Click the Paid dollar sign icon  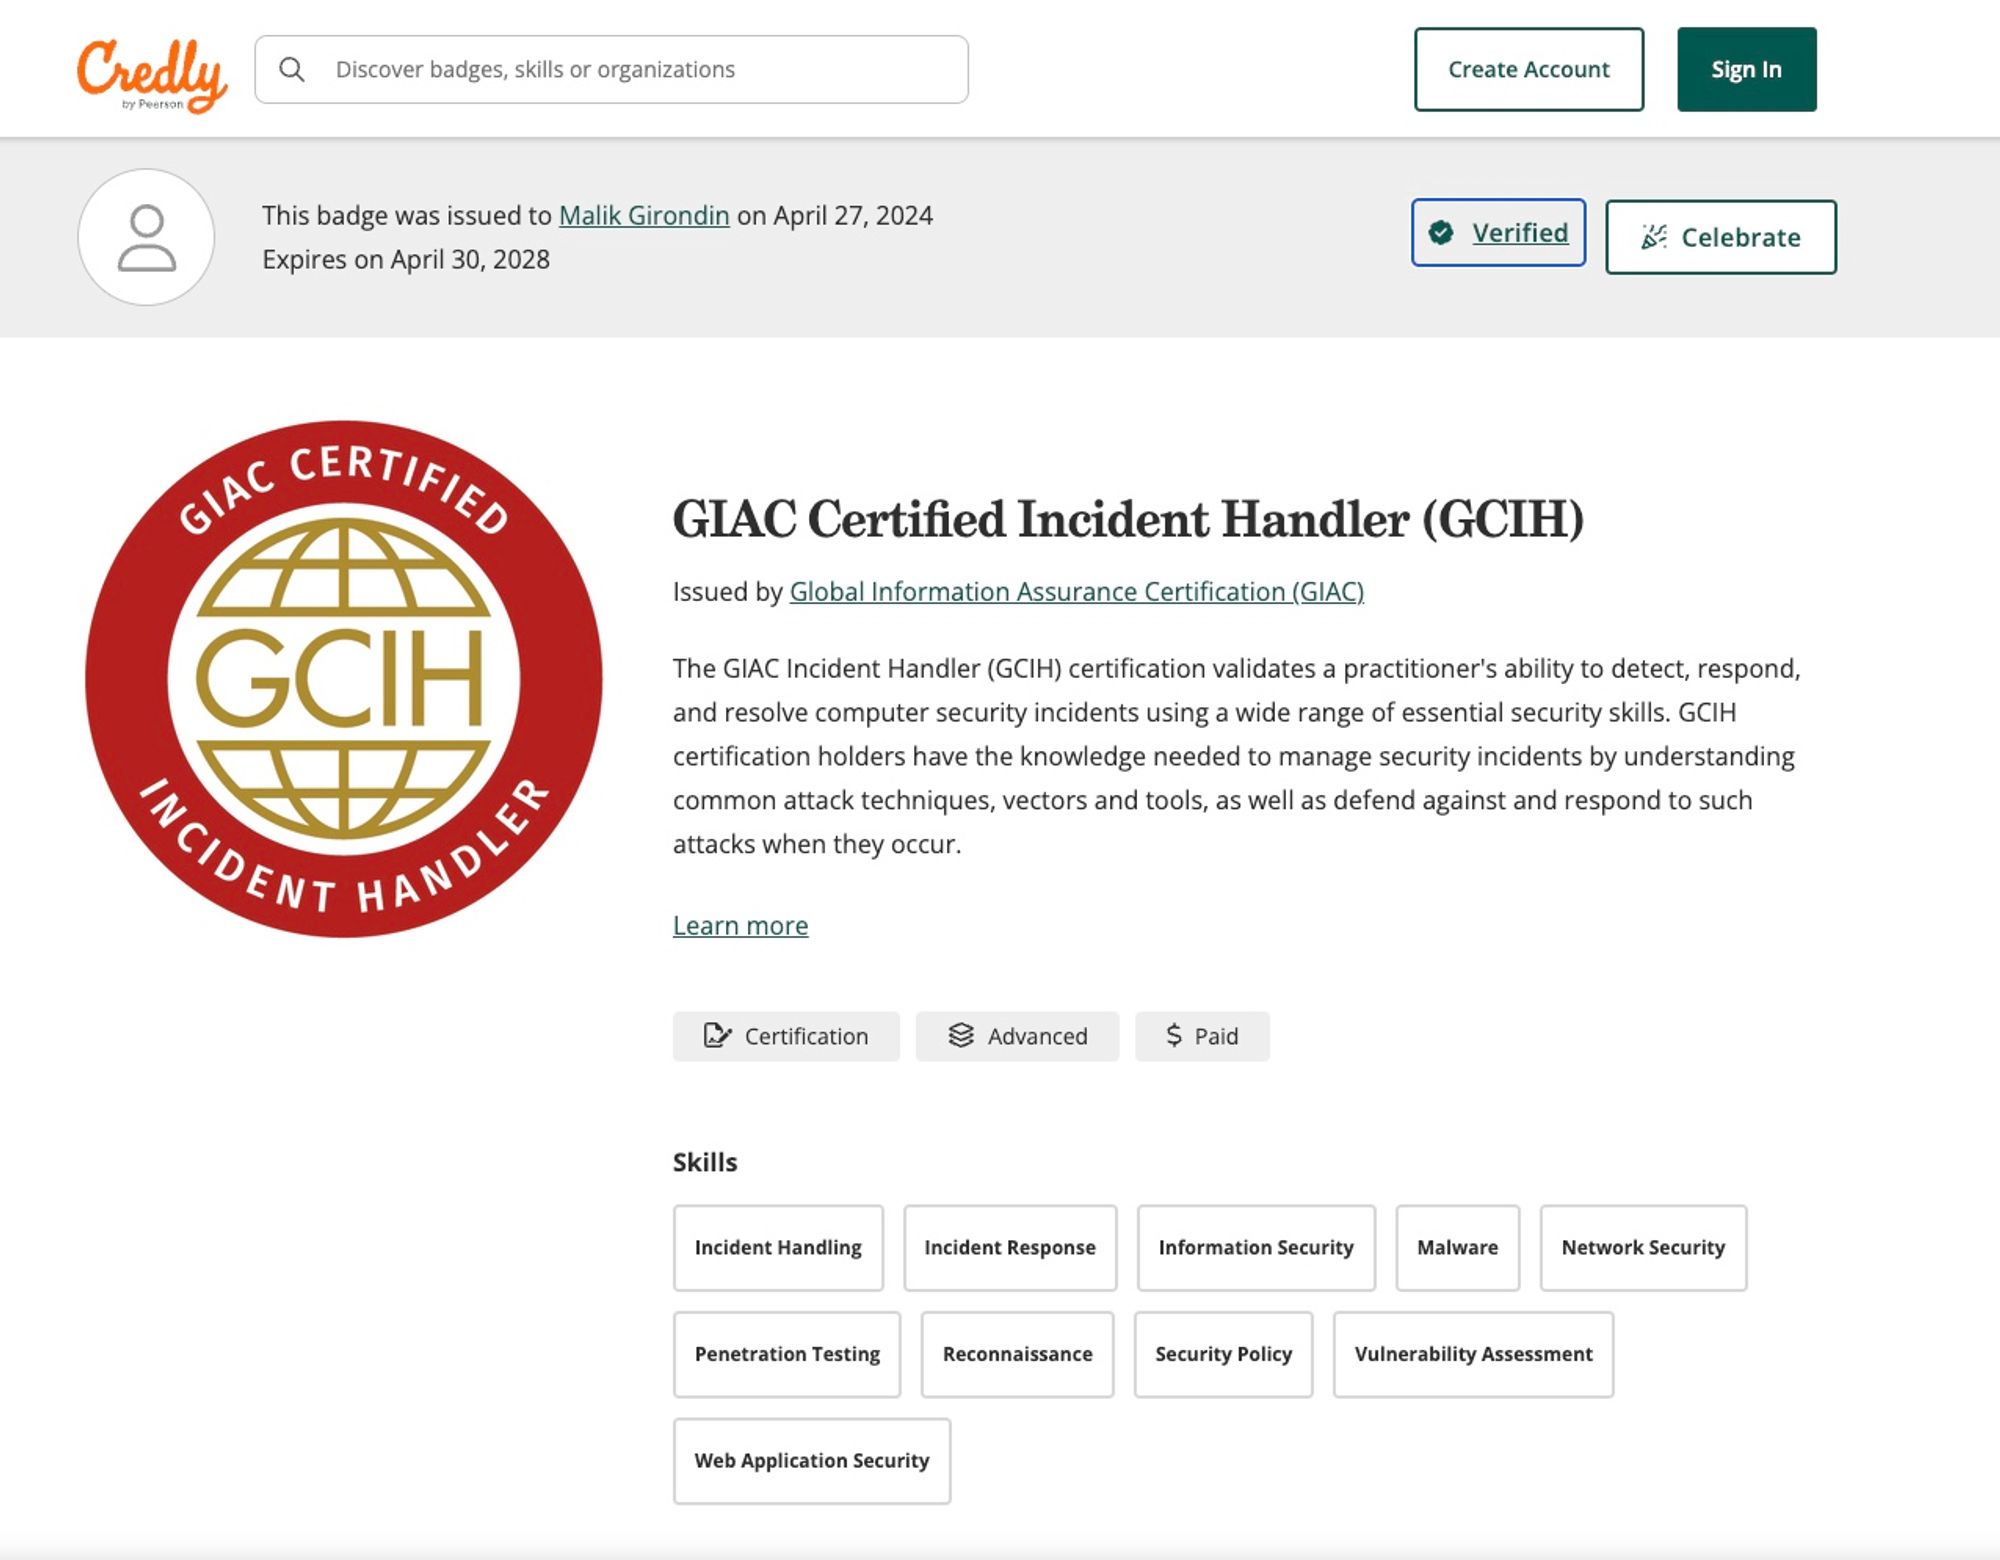[x=1174, y=1035]
